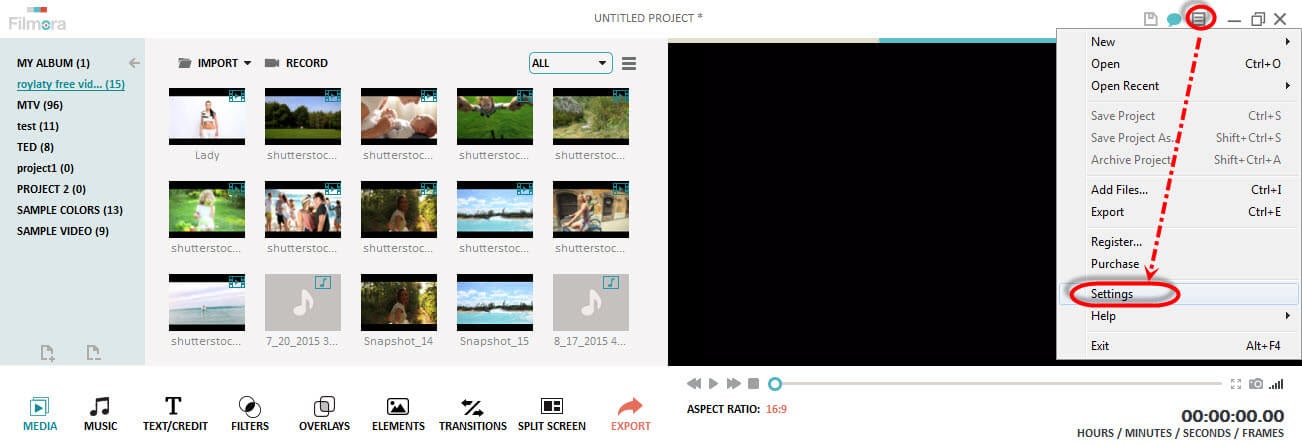
Task: Select the Lady video thumbnail
Action: click(x=207, y=117)
